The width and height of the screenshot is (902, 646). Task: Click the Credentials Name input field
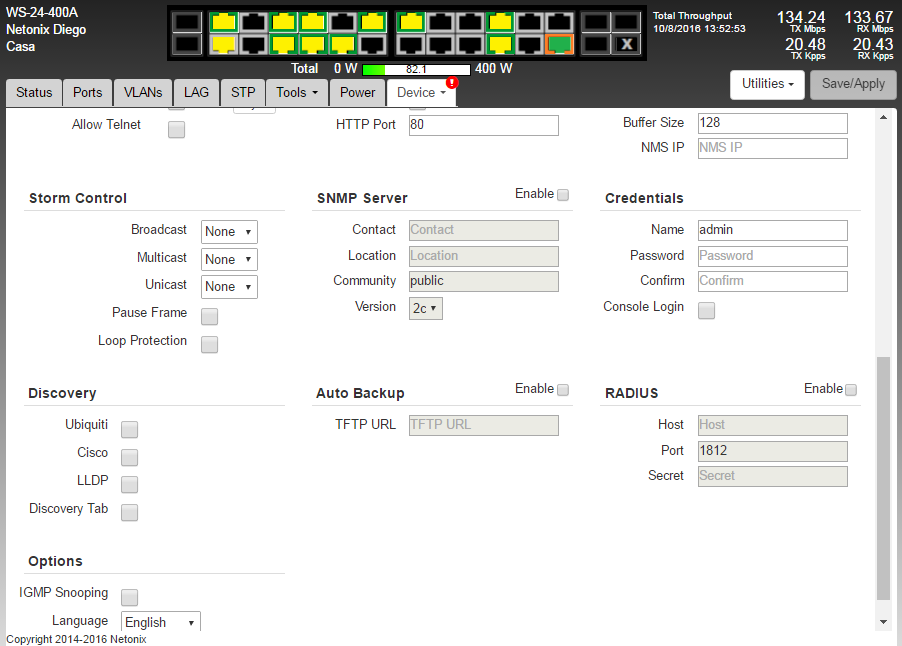pos(772,230)
